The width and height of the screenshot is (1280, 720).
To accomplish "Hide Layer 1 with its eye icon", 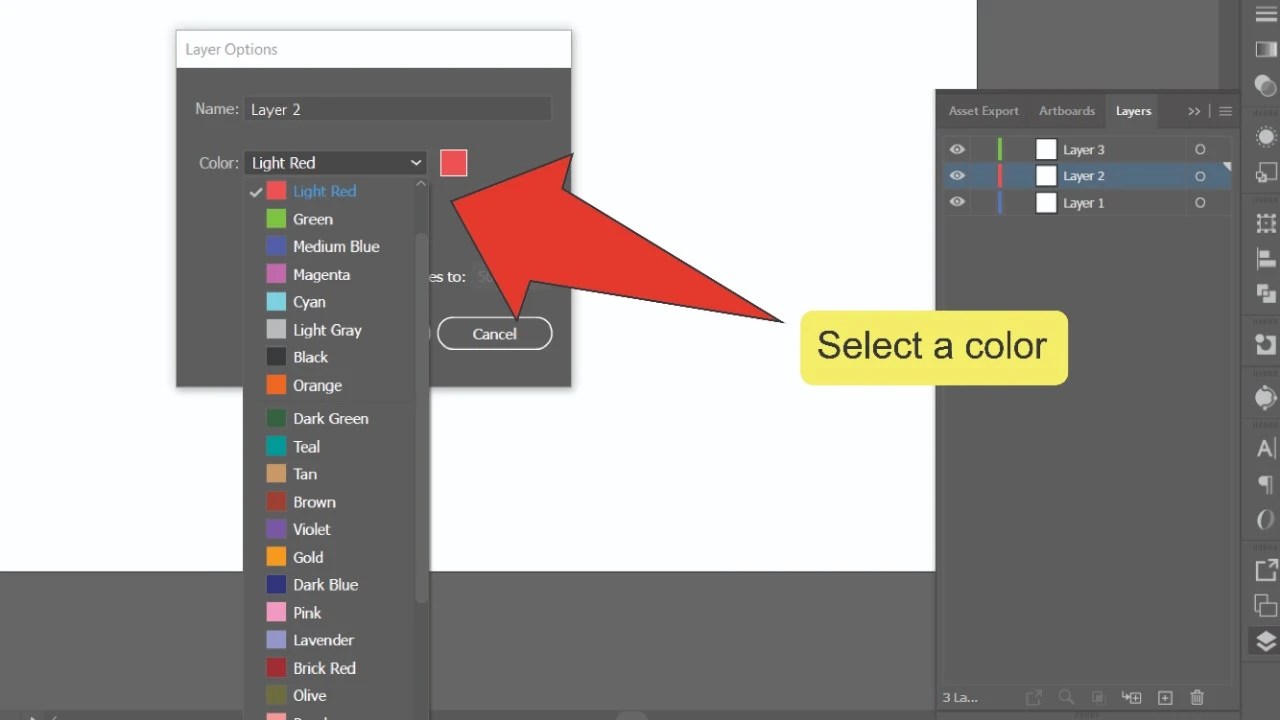I will click(x=956, y=202).
